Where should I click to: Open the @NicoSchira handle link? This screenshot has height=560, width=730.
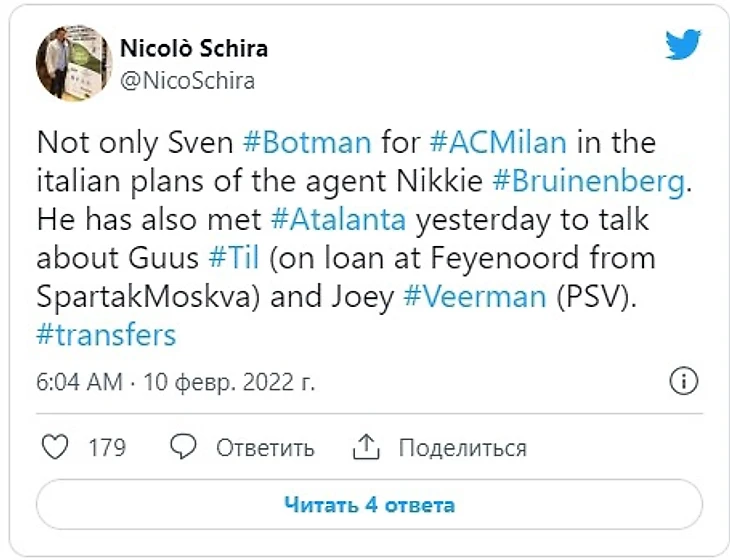tap(187, 81)
